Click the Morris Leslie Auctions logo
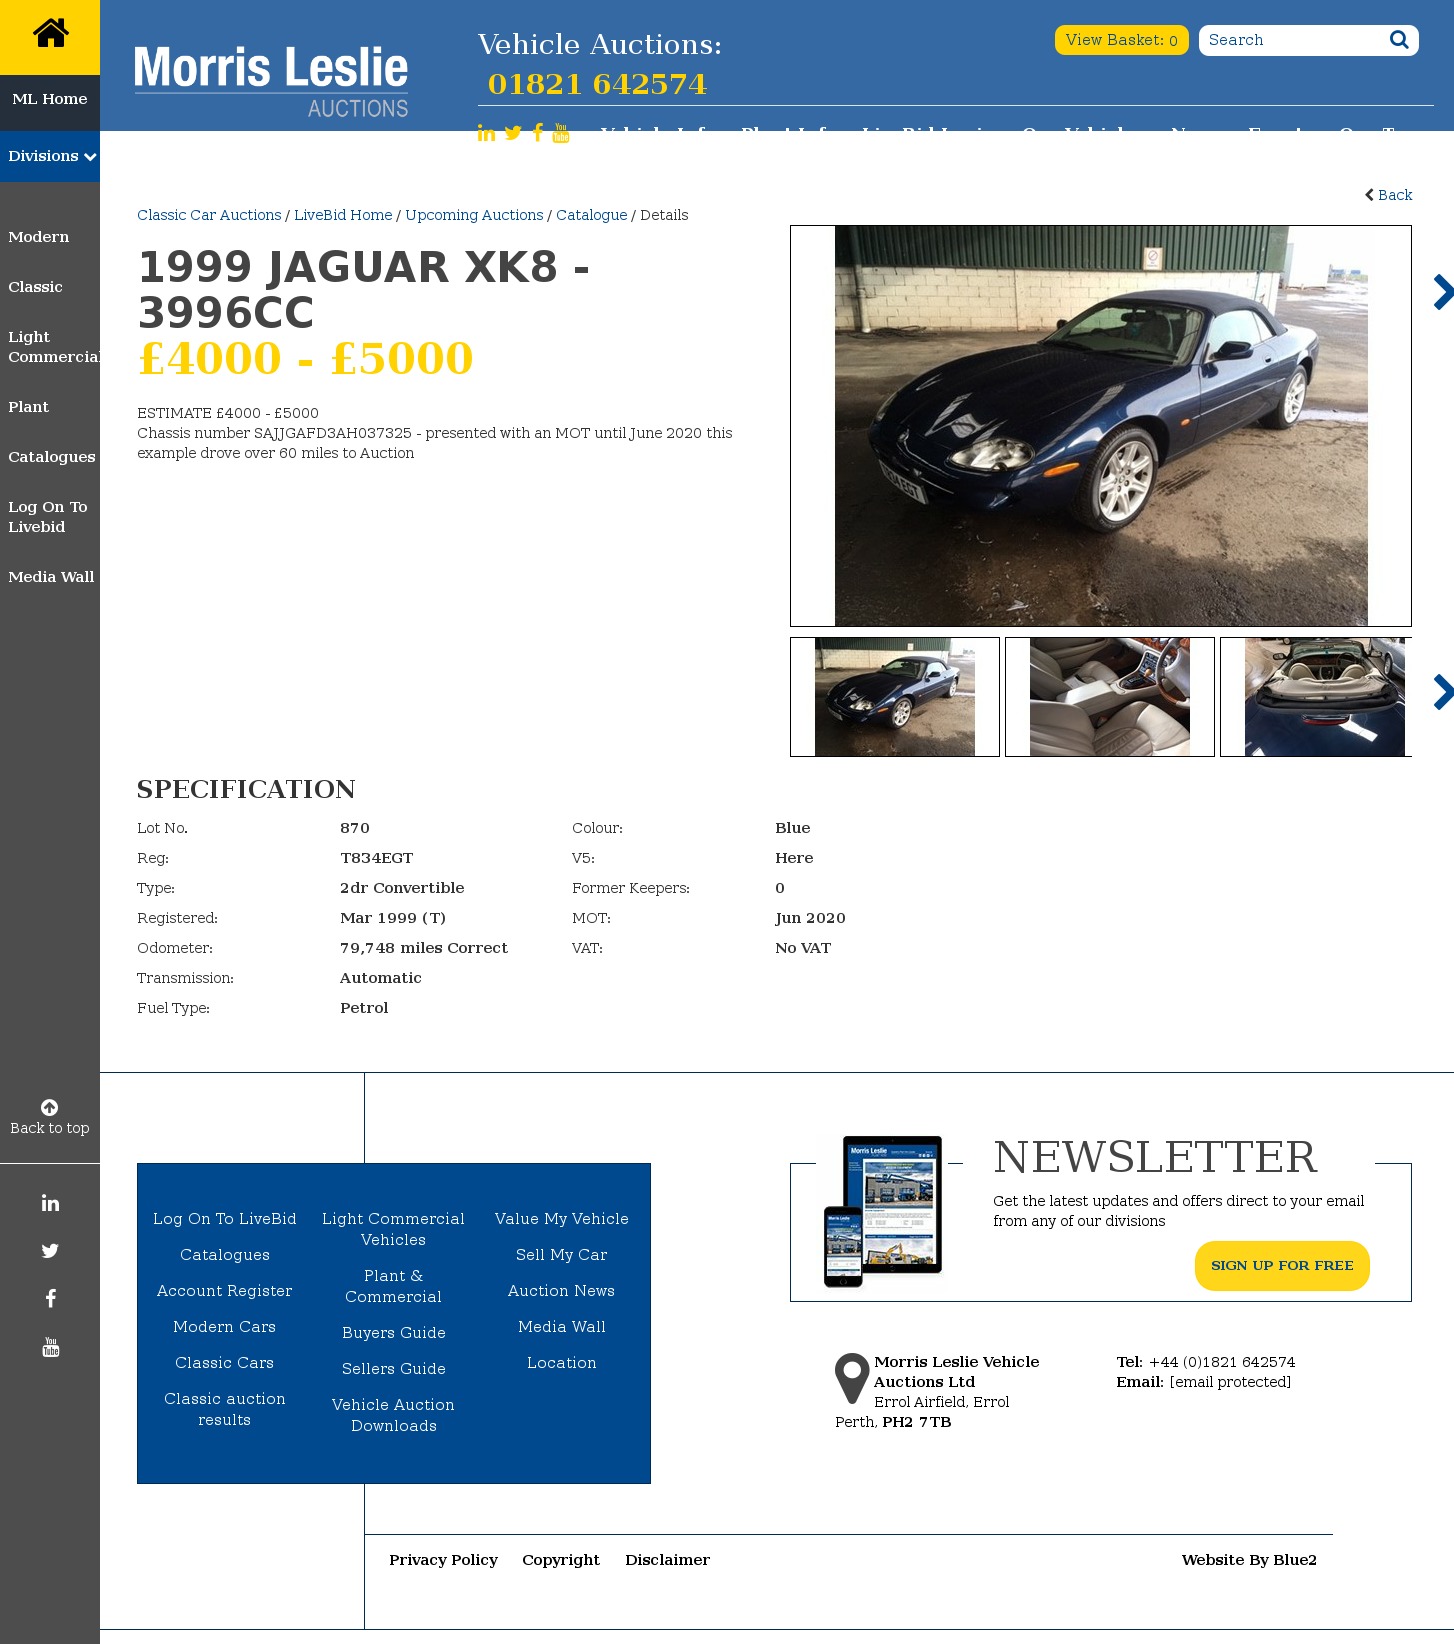Image resolution: width=1454 pixels, height=1644 pixels. click(x=271, y=82)
